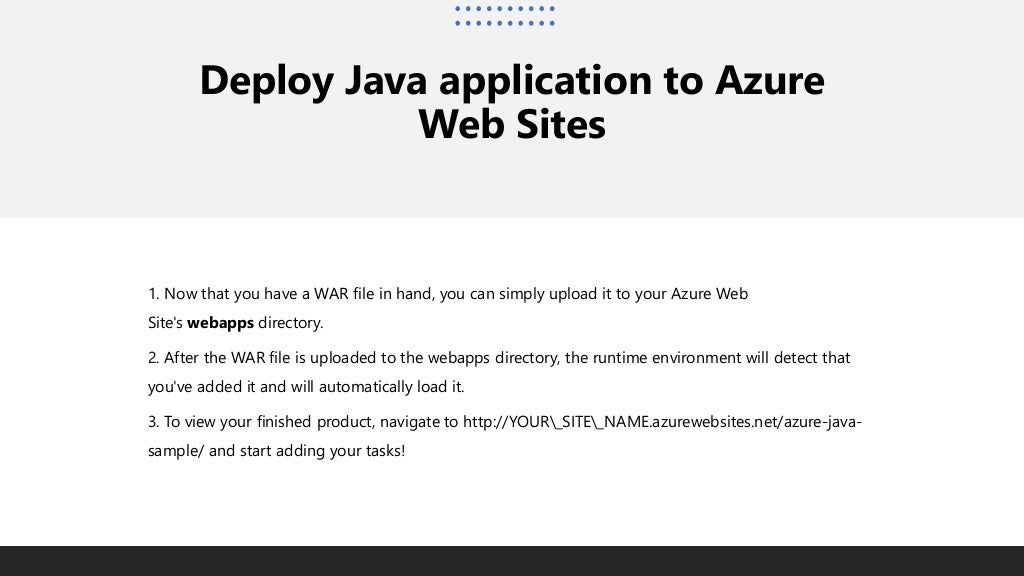Select the slide title "Deploy Java application to Azure Web Sites"
The width and height of the screenshot is (1024, 576).
point(512,102)
